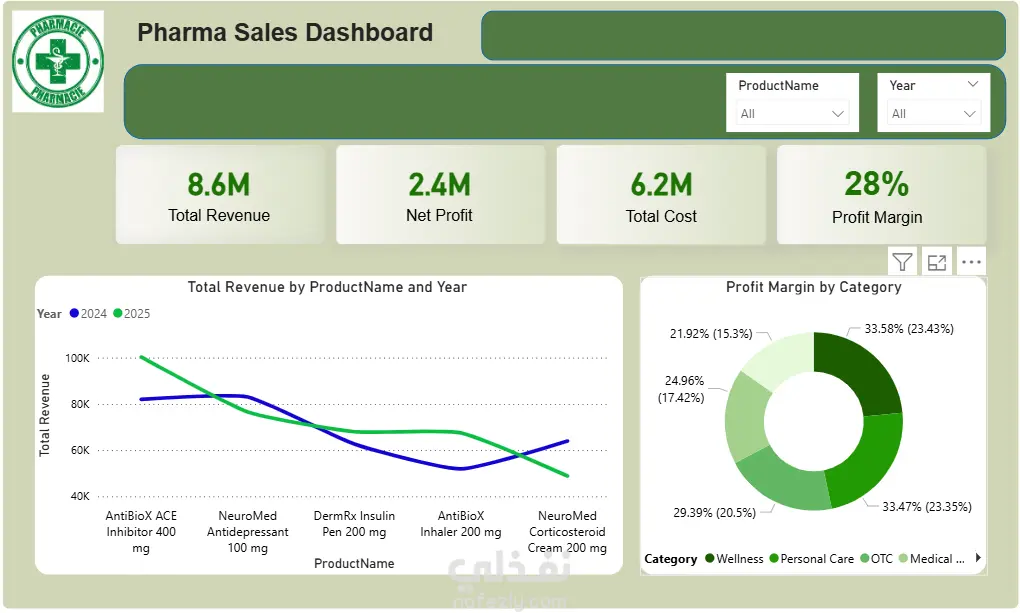
Task: Open focus mode icon for donut chart
Action: (937, 262)
